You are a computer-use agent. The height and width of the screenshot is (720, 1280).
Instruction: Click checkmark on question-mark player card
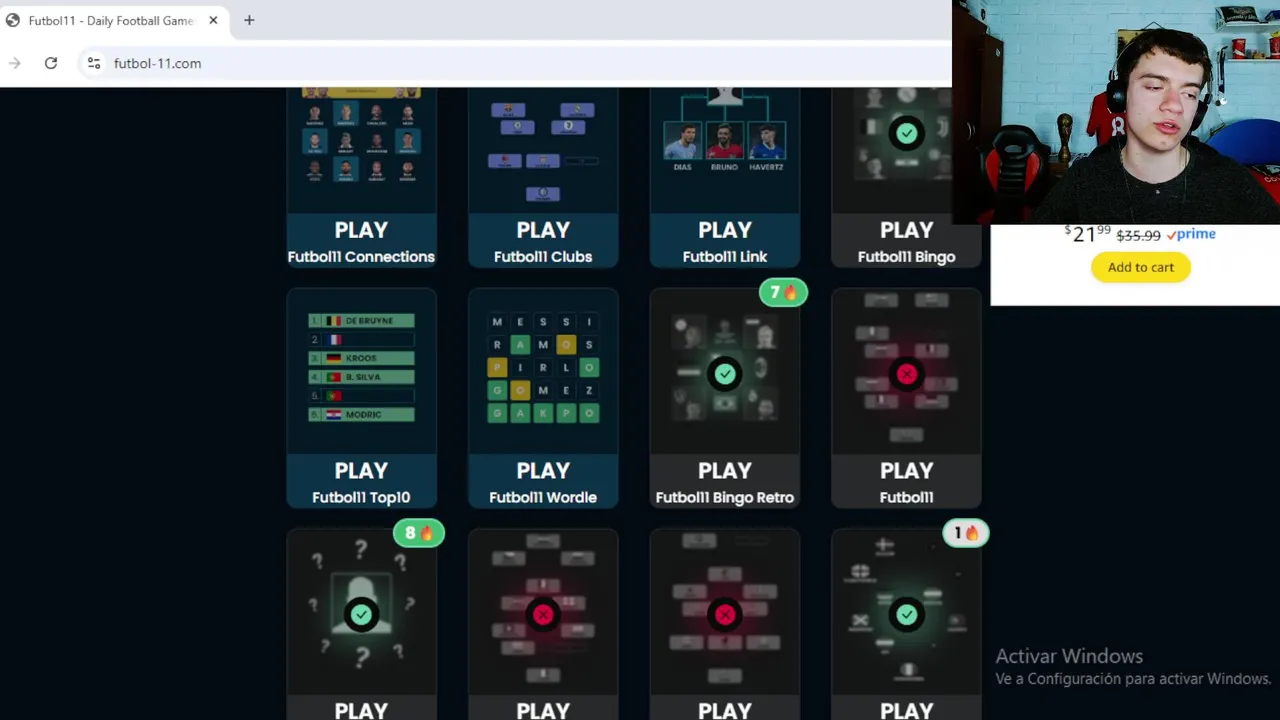[x=361, y=614]
